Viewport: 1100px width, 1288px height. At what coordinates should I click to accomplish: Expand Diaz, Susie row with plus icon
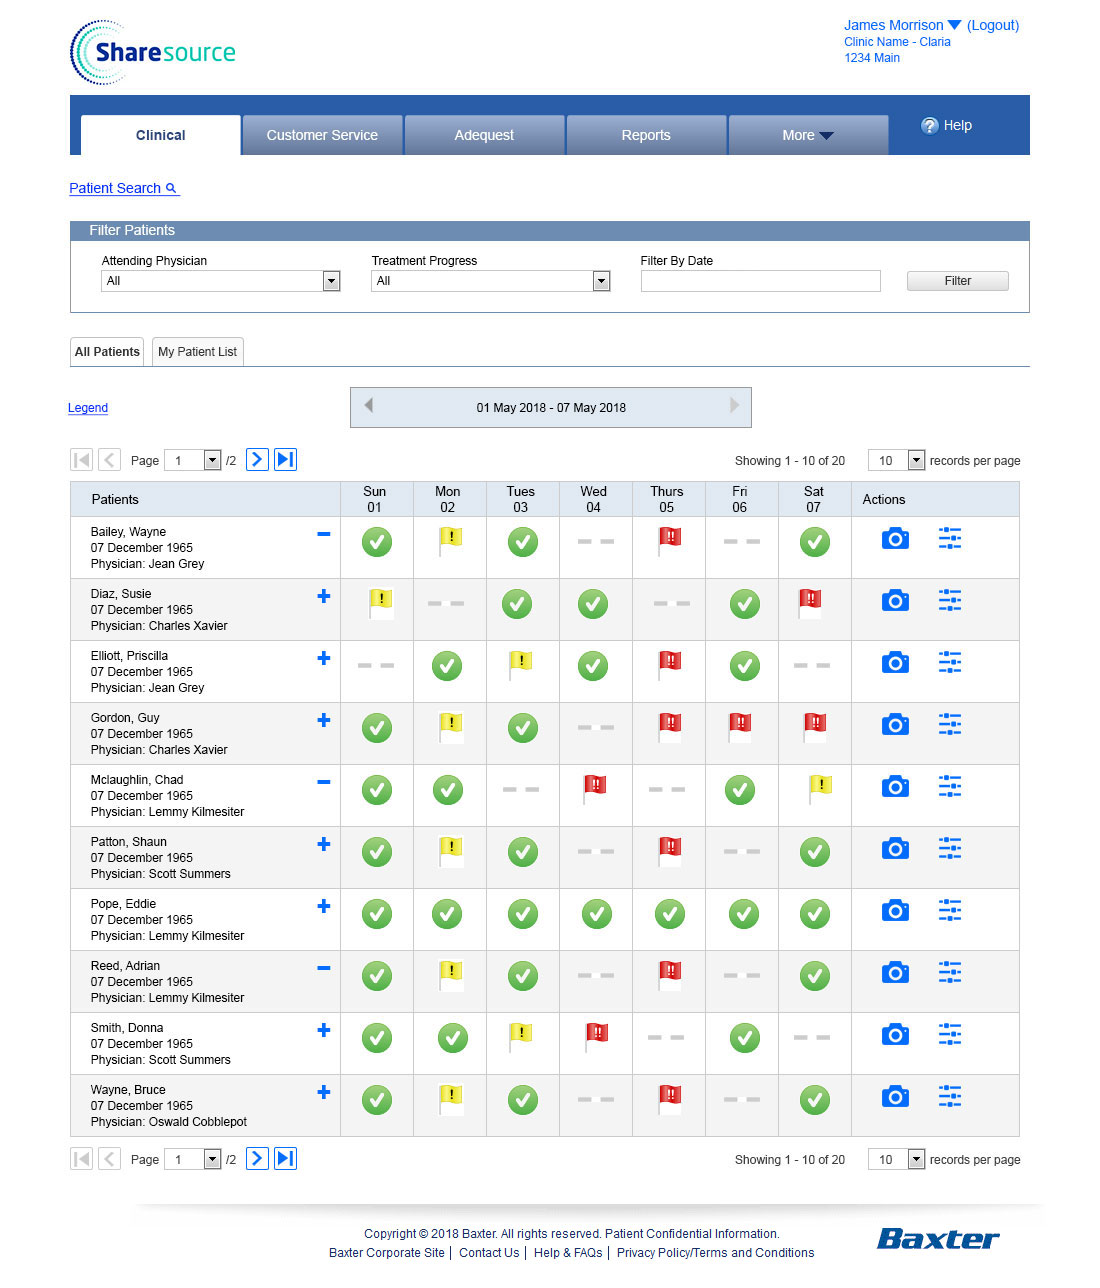click(x=323, y=596)
